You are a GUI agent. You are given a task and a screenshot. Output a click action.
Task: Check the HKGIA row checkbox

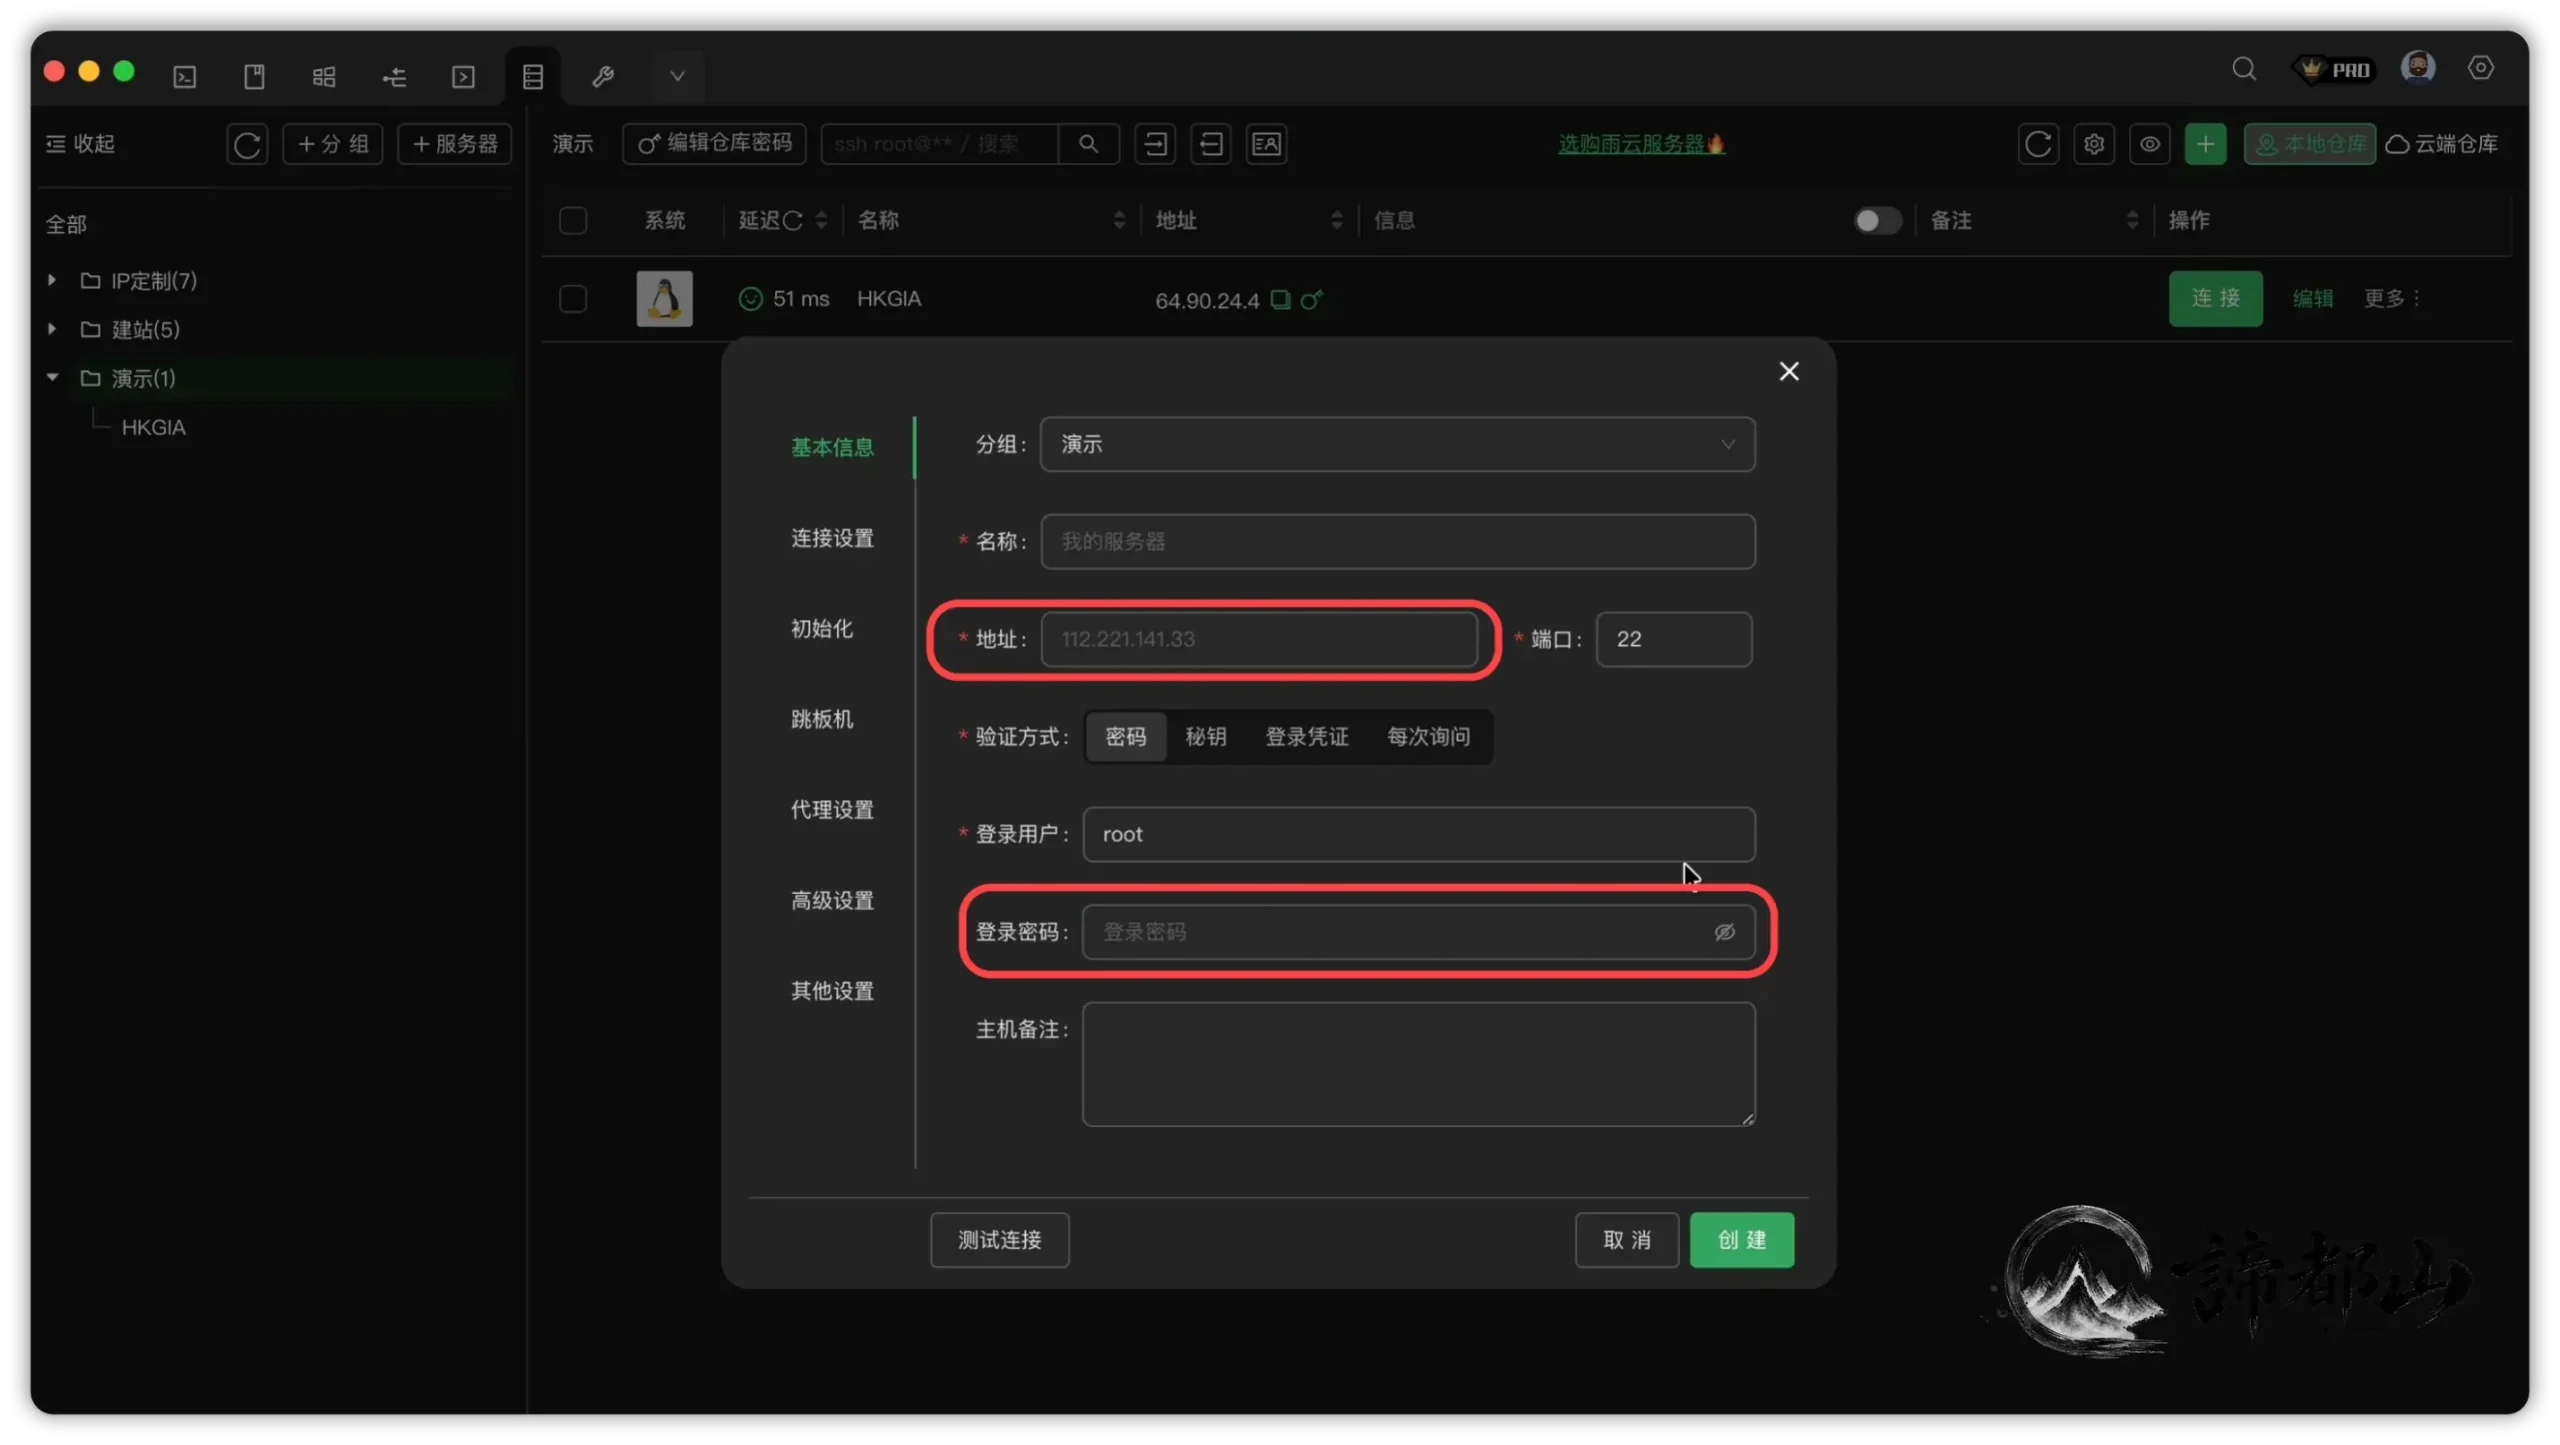[573, 298]
